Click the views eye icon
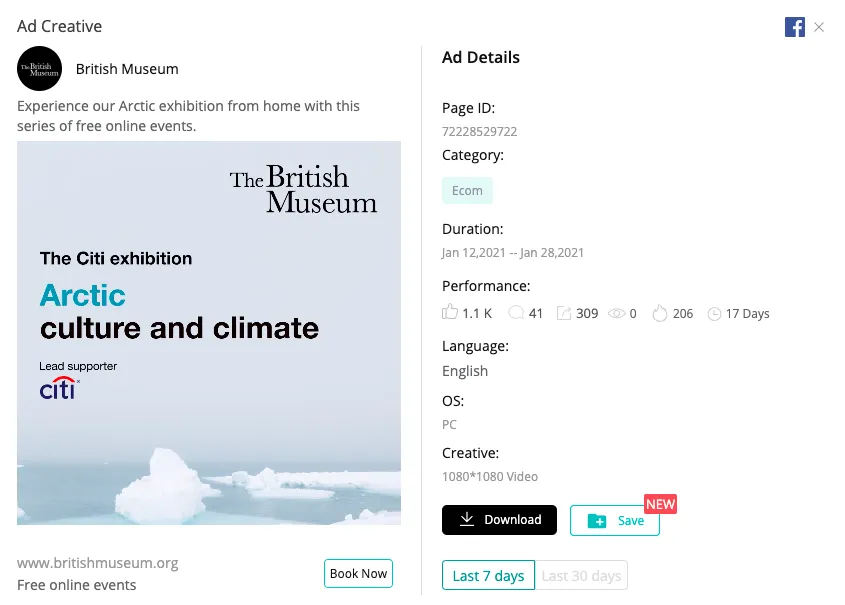Screen dimensions: 845x605 pyautogui.click(x=617, y=312)
